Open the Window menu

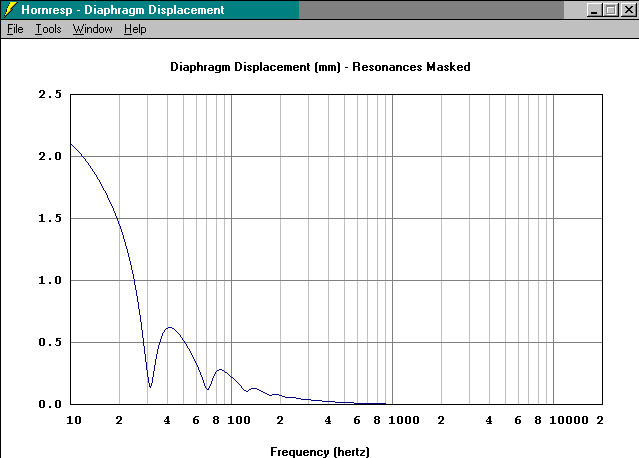(93, 29)
